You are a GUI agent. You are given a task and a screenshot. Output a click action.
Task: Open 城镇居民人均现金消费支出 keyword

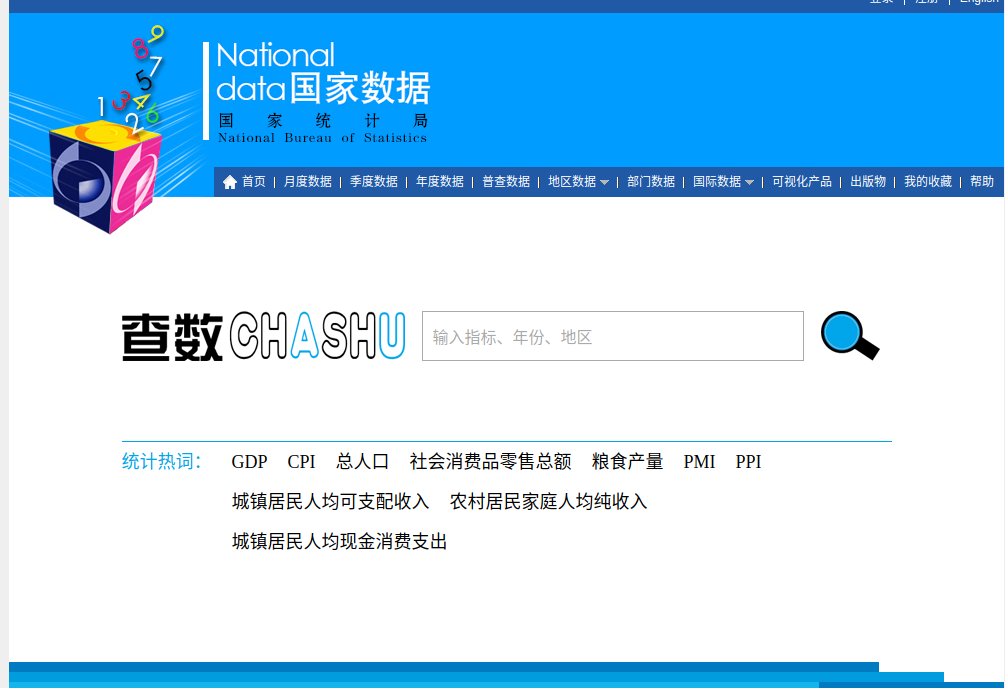pos(339,542)
